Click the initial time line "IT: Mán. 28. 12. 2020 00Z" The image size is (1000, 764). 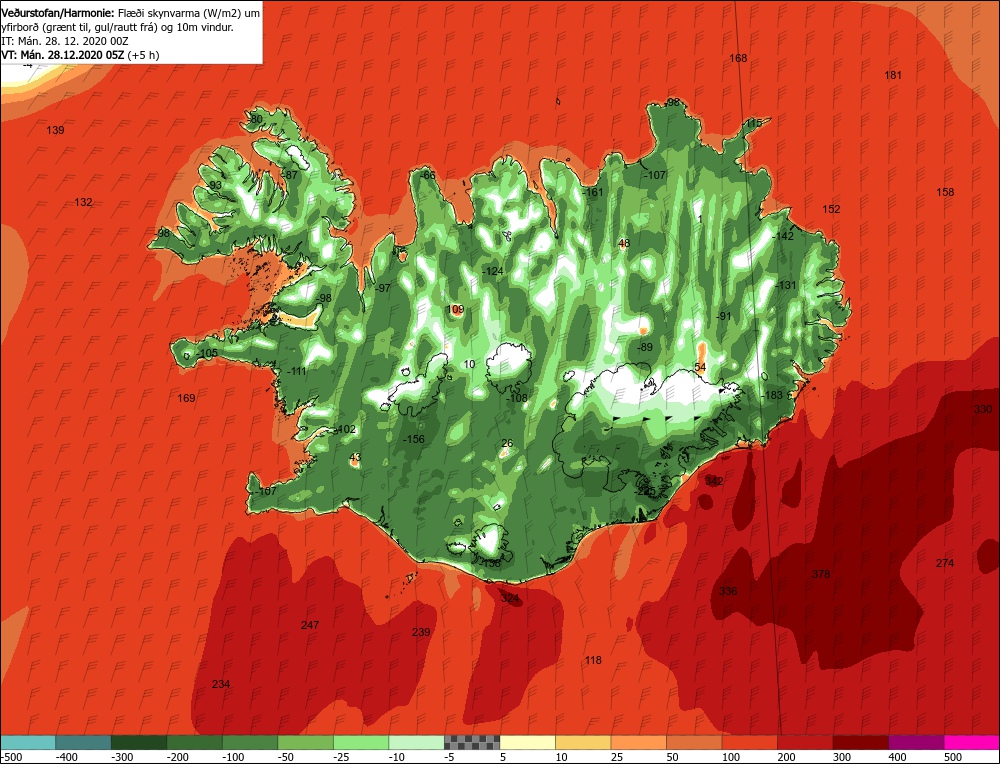point(65,41)
